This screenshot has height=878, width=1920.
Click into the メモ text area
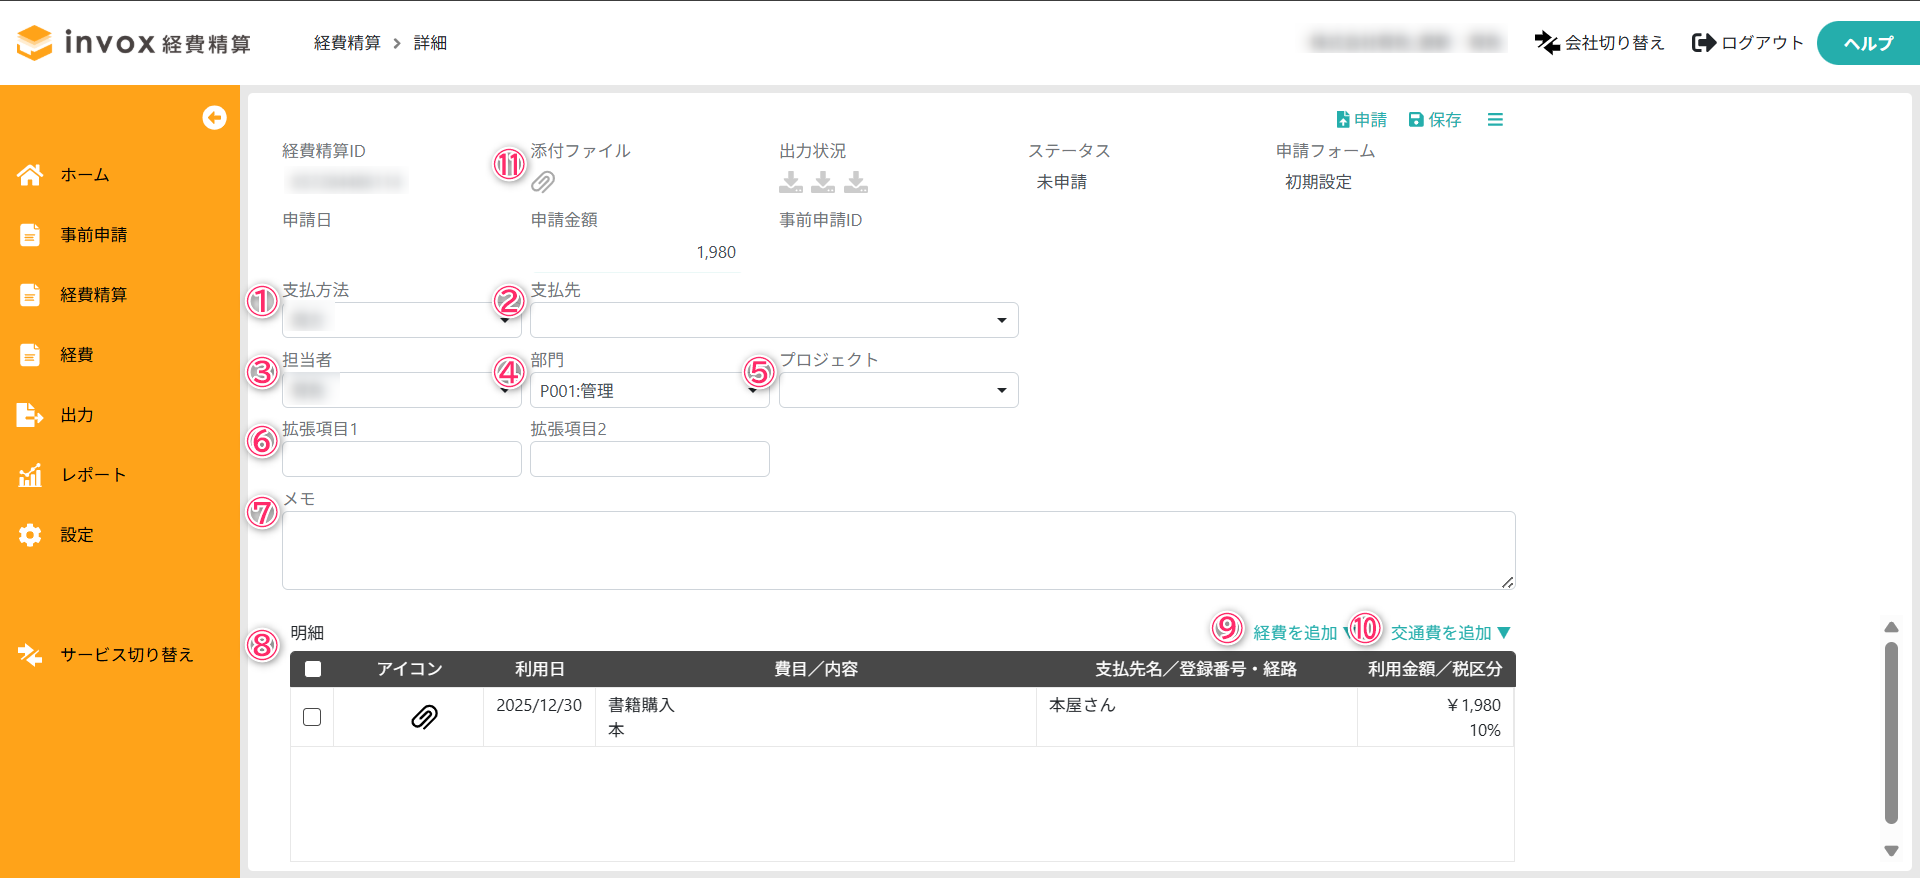[898, 550]
